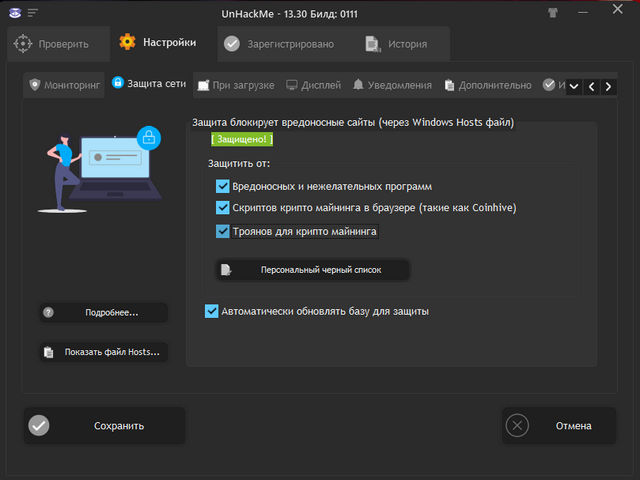The image size is (640, 480).
Task: Expand the tab list dropdown chevron
Action: pos(574,87)
